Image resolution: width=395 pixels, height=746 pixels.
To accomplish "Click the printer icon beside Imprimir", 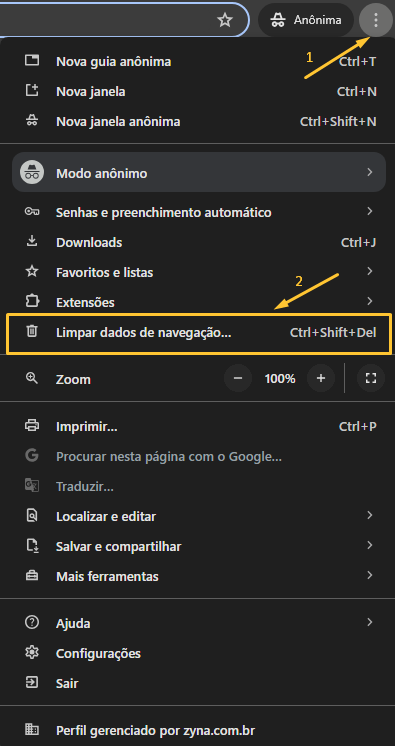I will (x=31, y=425).
